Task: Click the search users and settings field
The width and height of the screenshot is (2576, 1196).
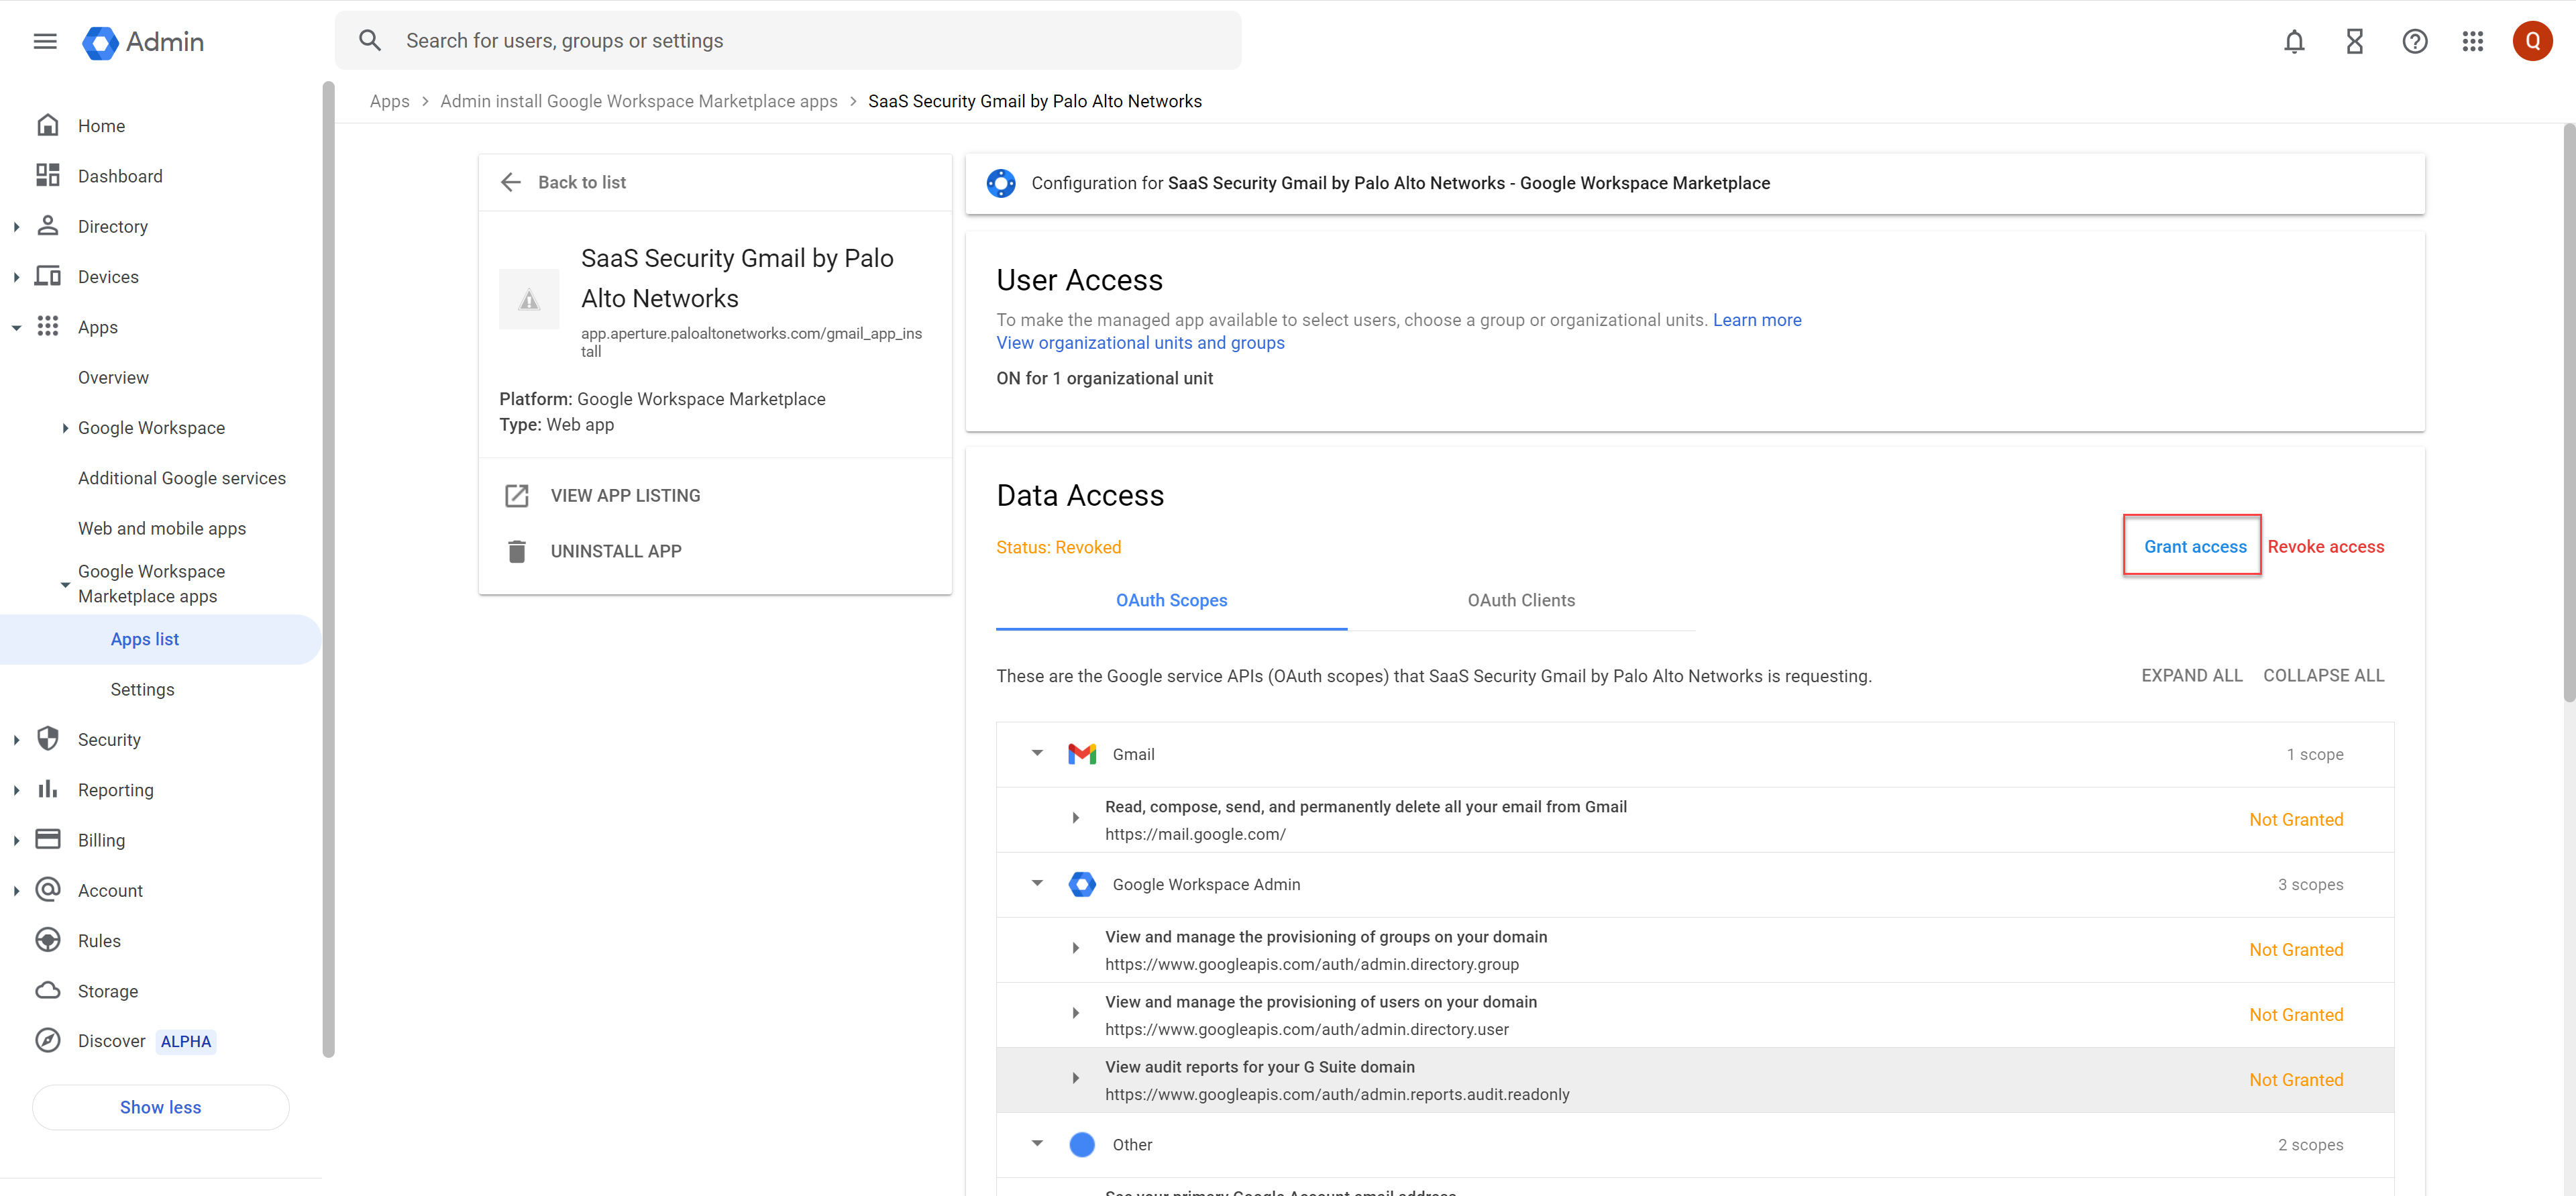Action: point(800,41)
